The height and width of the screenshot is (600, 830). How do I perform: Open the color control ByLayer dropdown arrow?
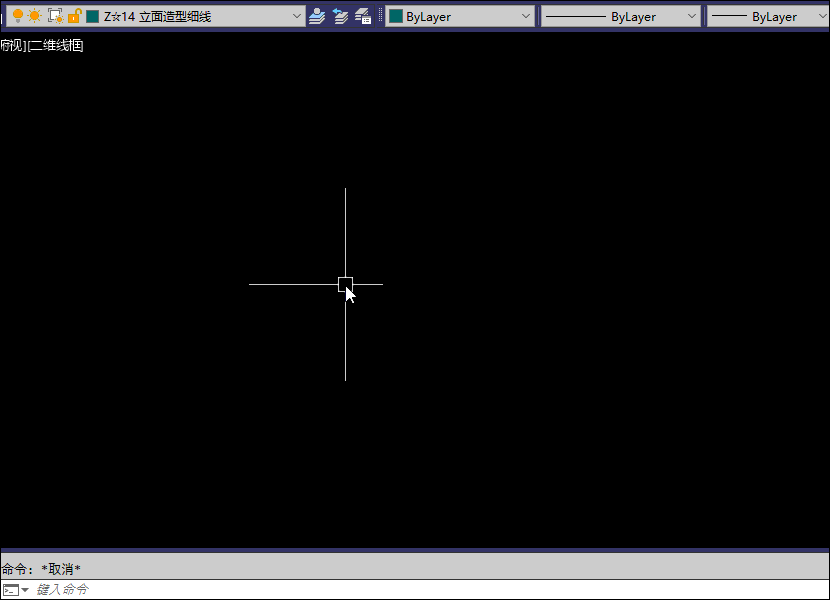tap(526, 16)
